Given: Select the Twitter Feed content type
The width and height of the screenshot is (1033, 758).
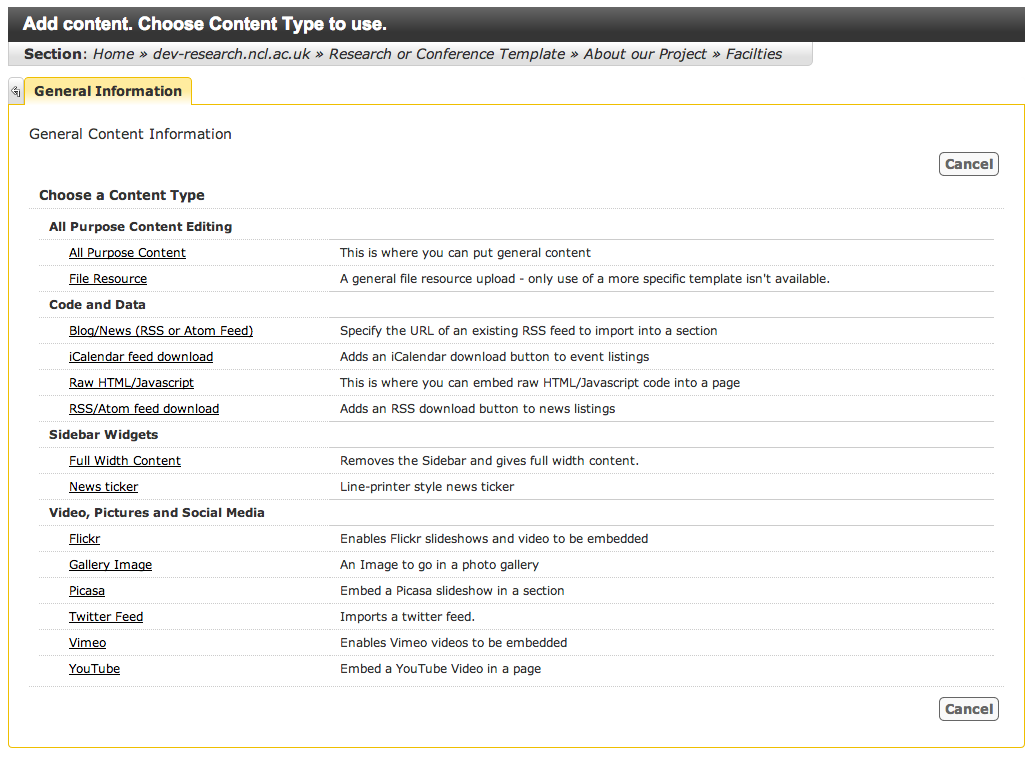Looking at the screenshot, I should pos(106,617).
